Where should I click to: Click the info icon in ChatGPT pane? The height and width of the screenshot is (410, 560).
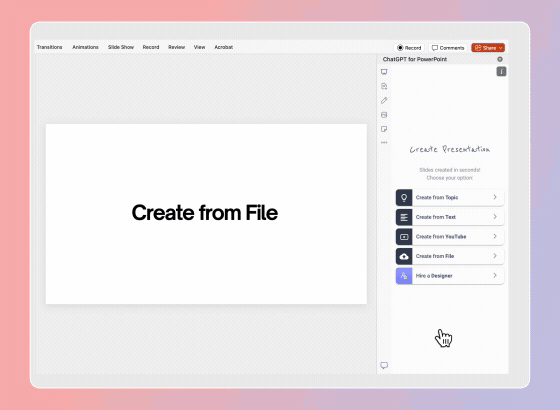(501, 71)
